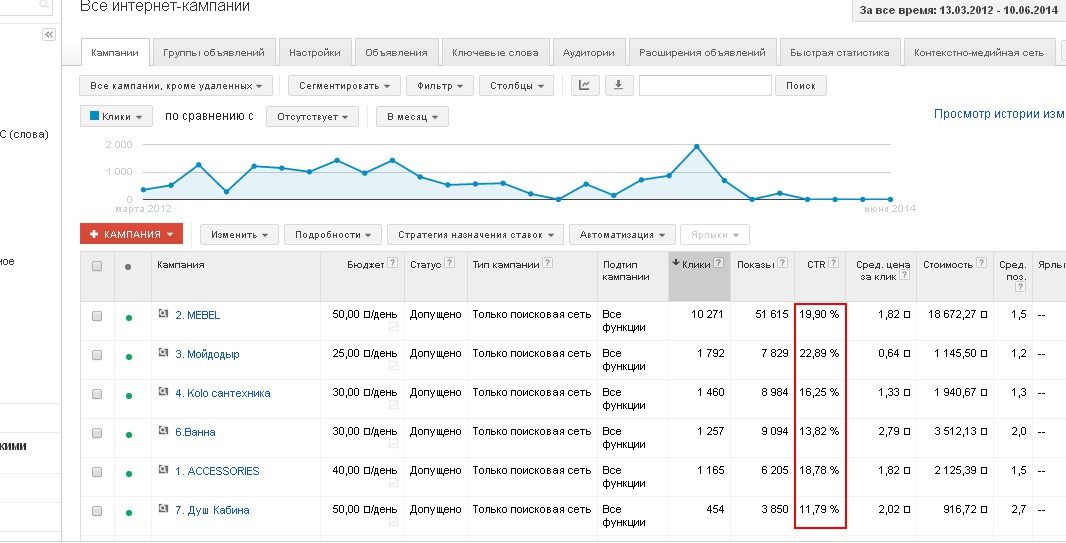This screenshot has width=1066, height=543.
Task: Open the Группы объявлений tab
Action: point(214,53)
